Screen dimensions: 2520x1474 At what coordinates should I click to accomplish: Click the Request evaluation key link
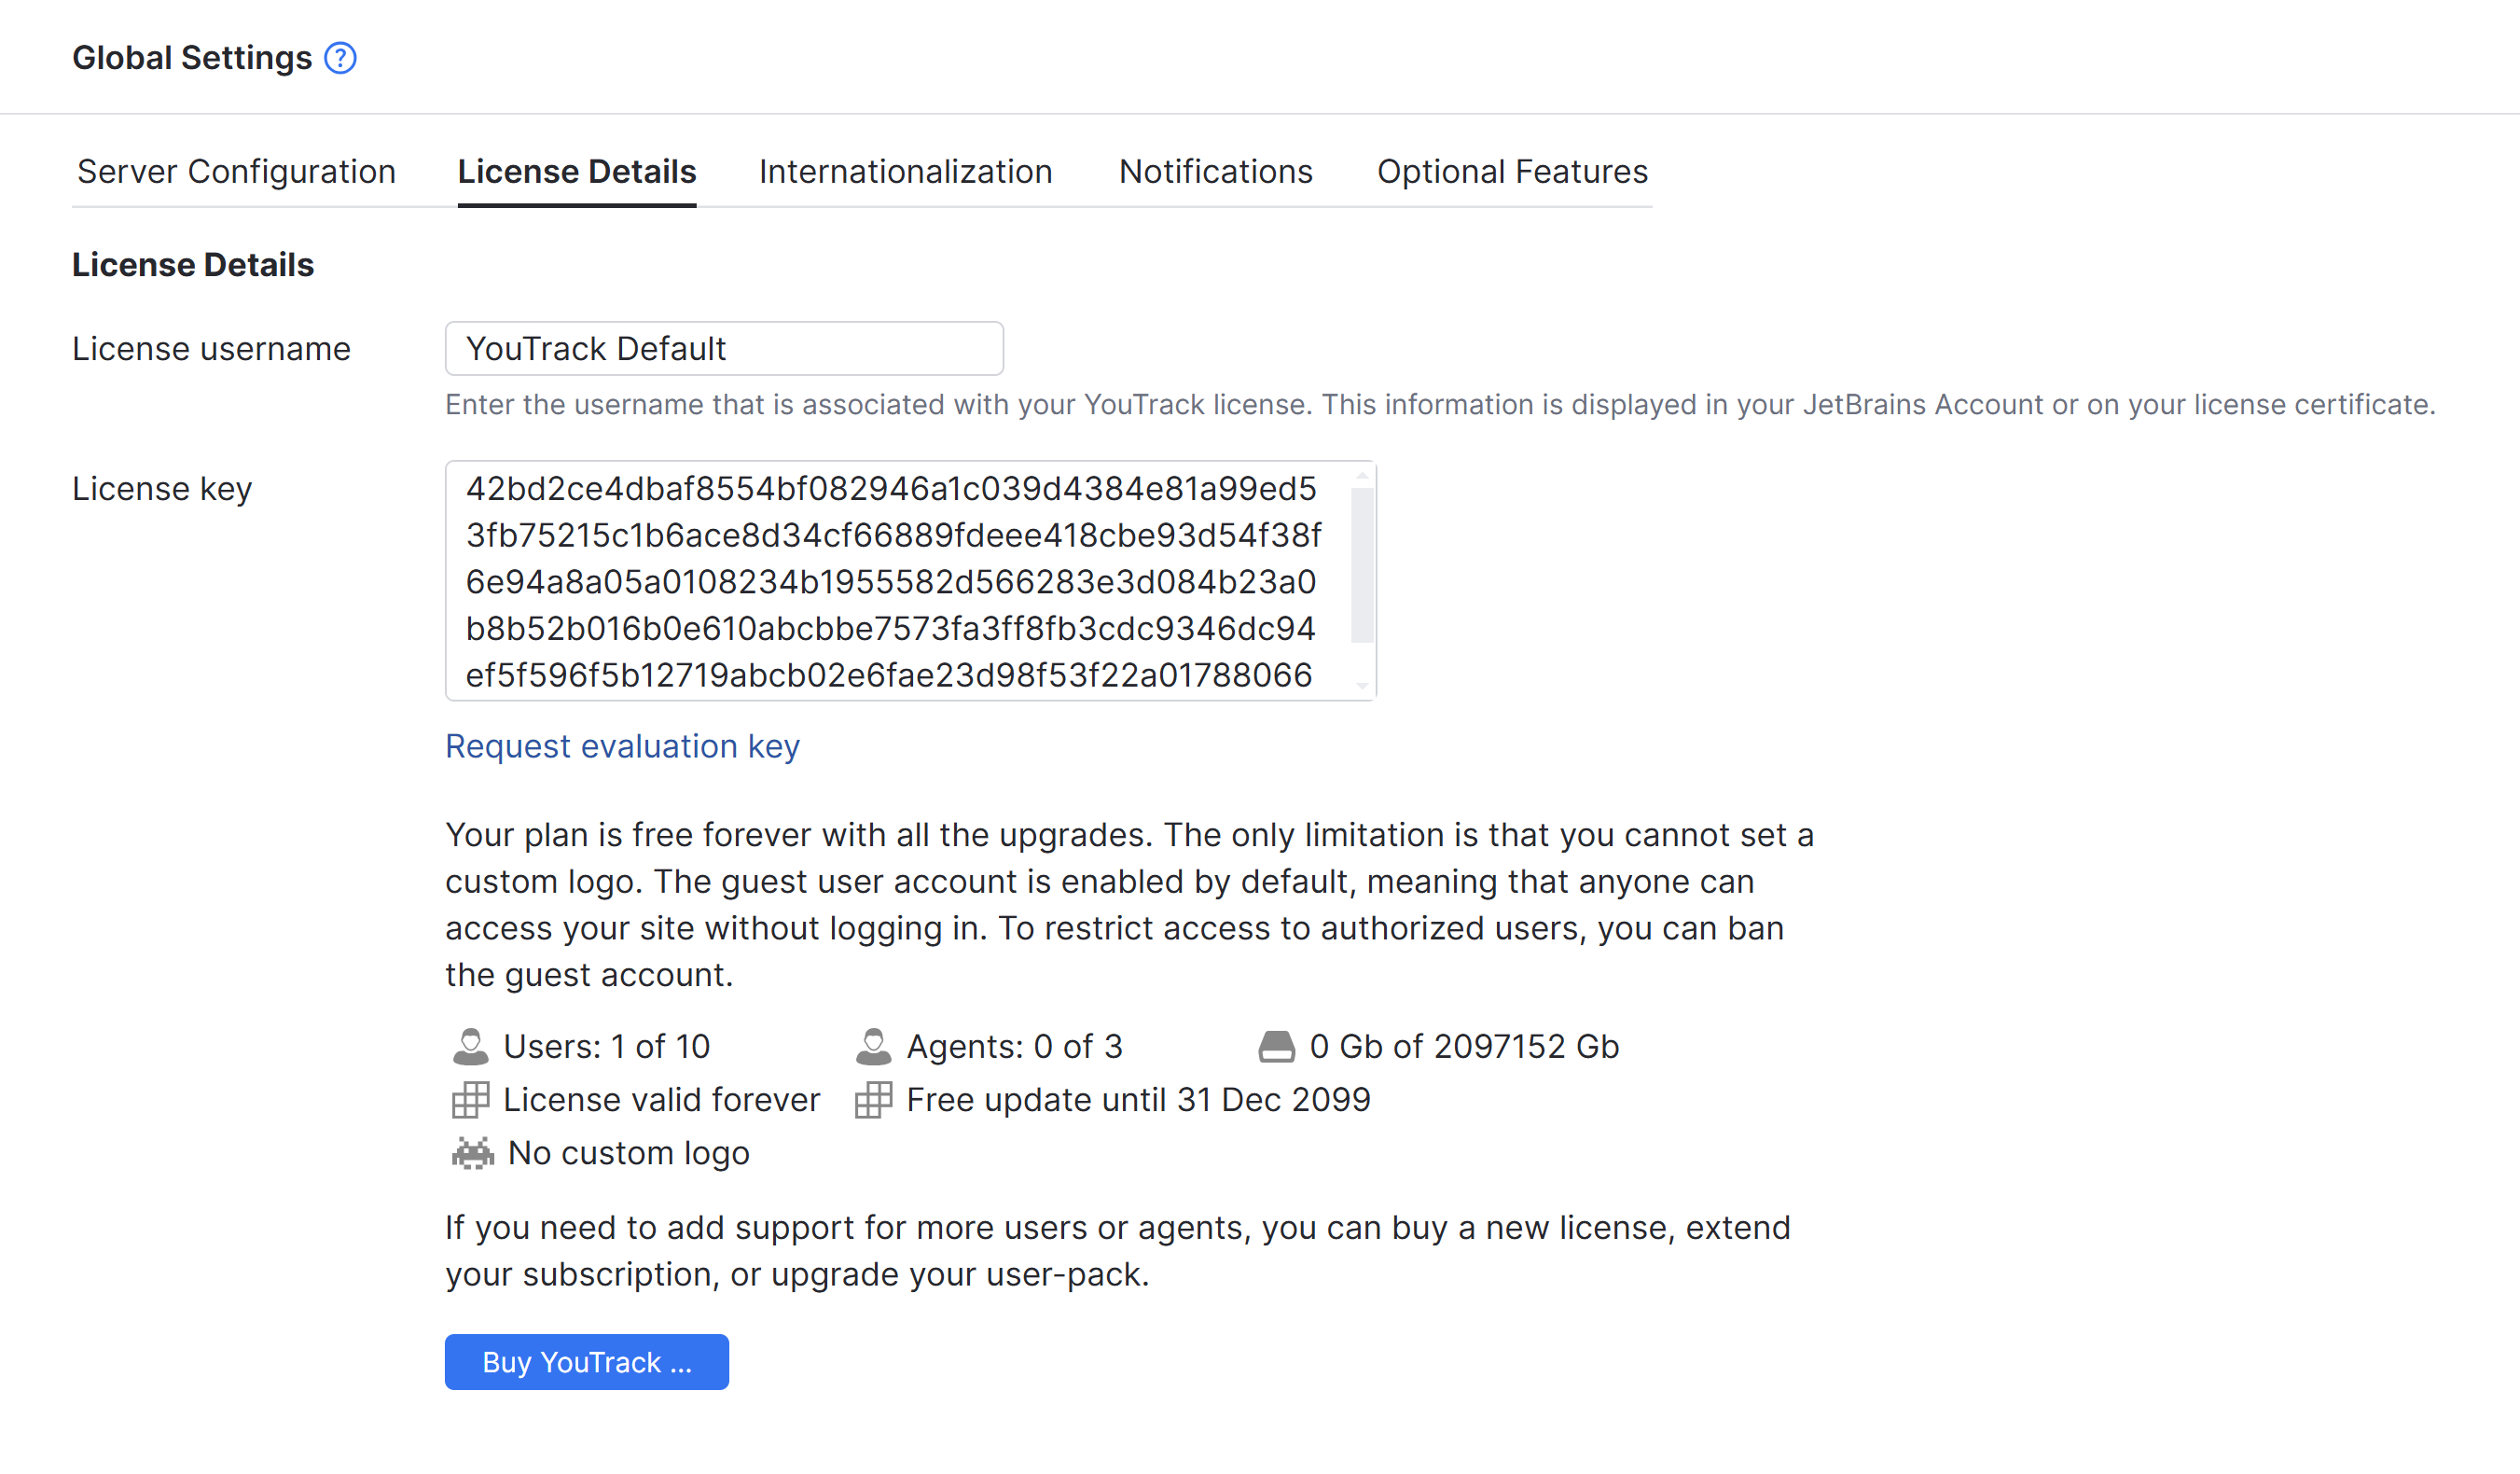click(622, 746)
